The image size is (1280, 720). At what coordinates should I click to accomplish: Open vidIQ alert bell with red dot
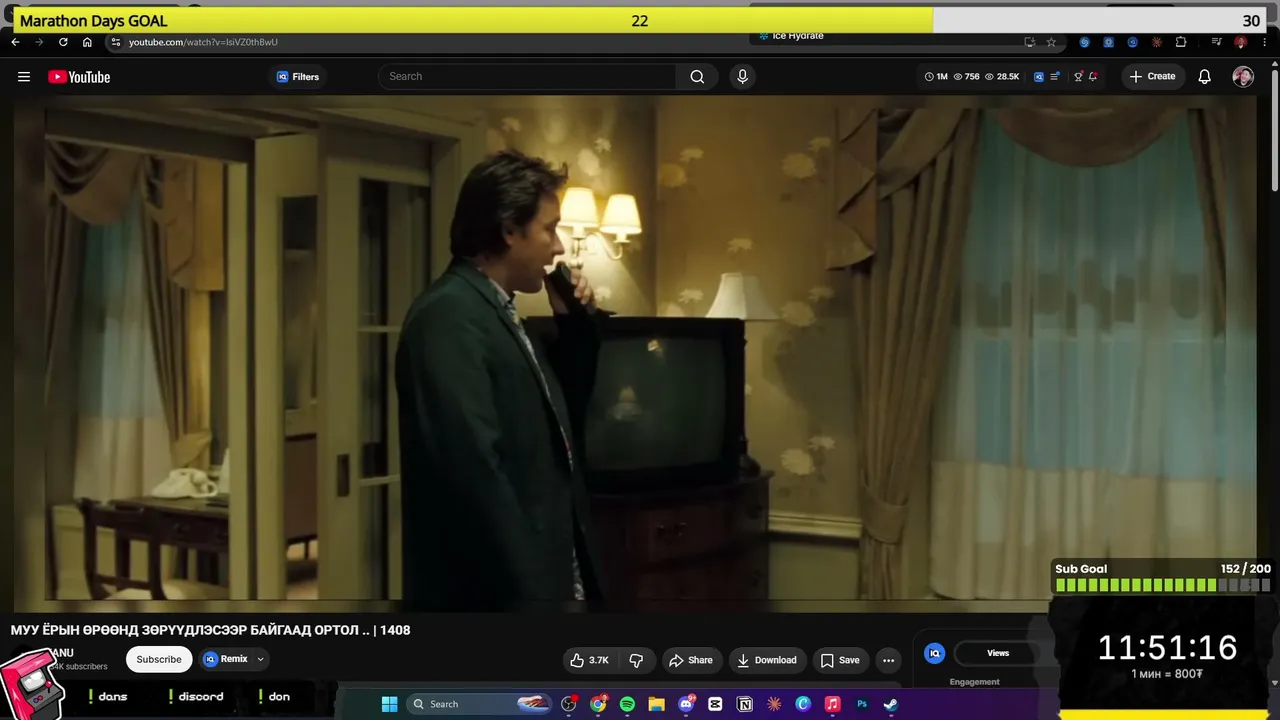click(1093, 77)
